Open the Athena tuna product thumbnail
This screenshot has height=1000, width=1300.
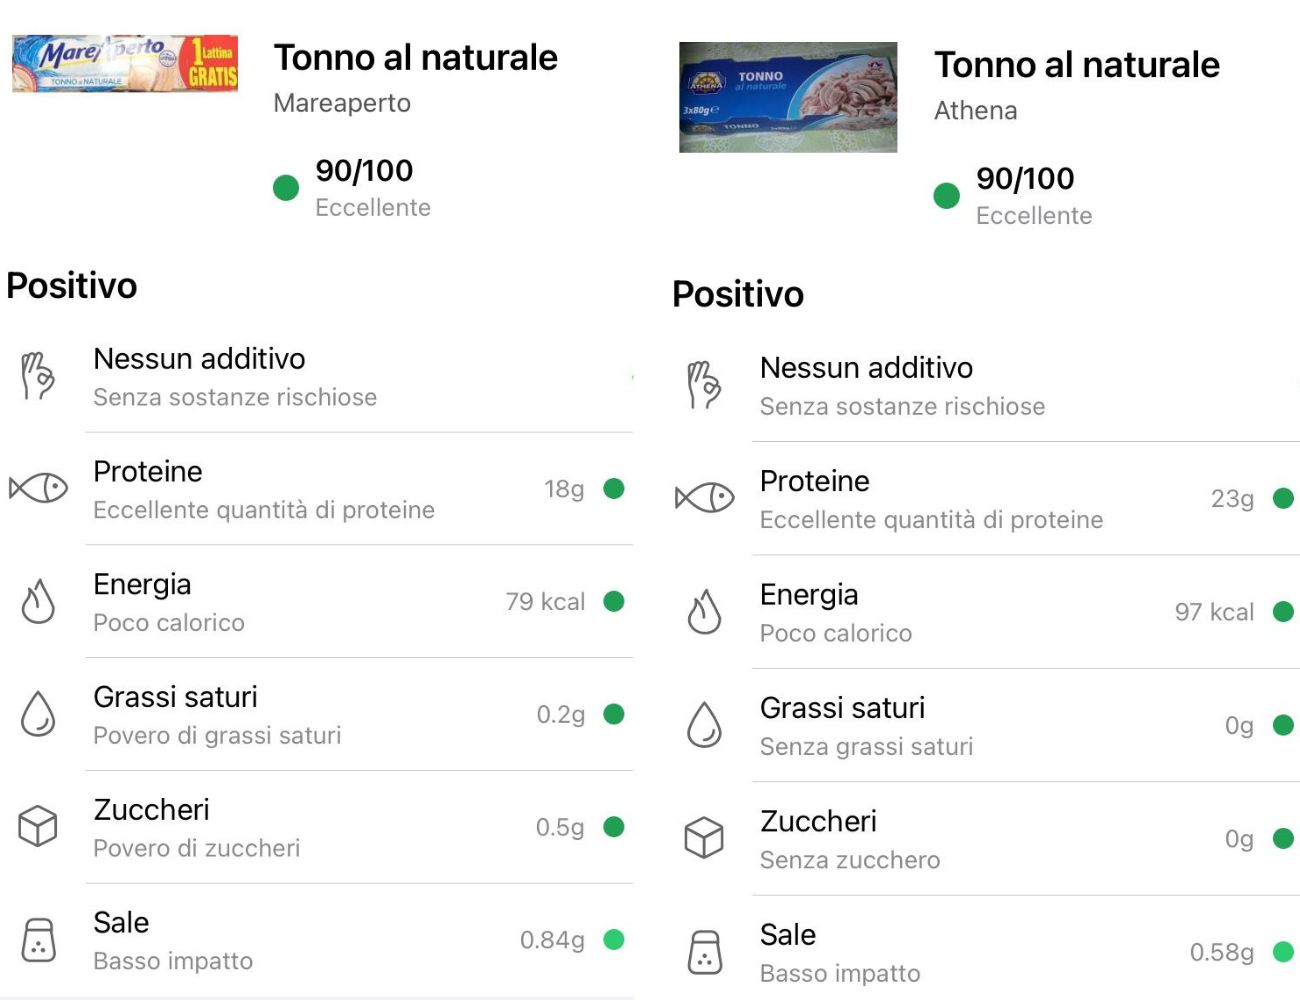[787, 98]
